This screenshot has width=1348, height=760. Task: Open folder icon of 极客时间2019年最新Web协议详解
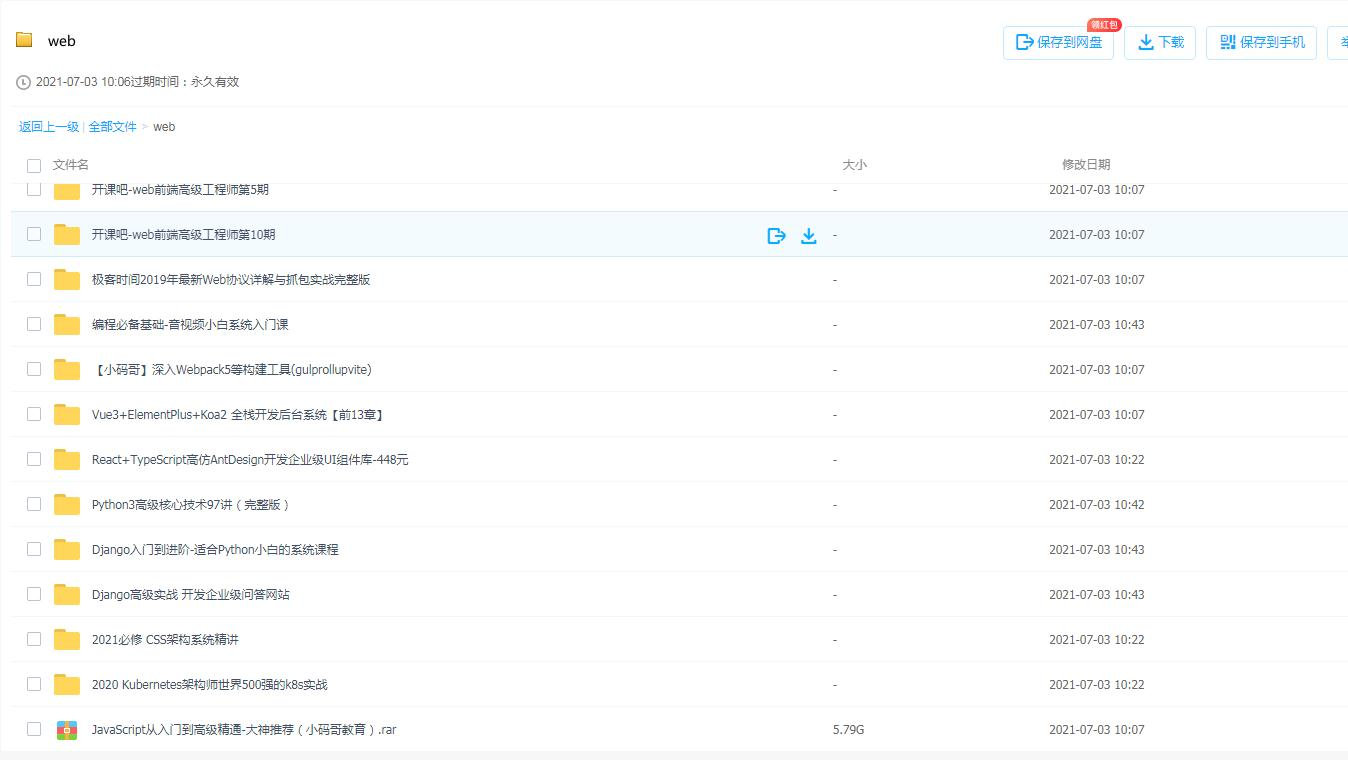pyautogui.click(x=67, y=279)
